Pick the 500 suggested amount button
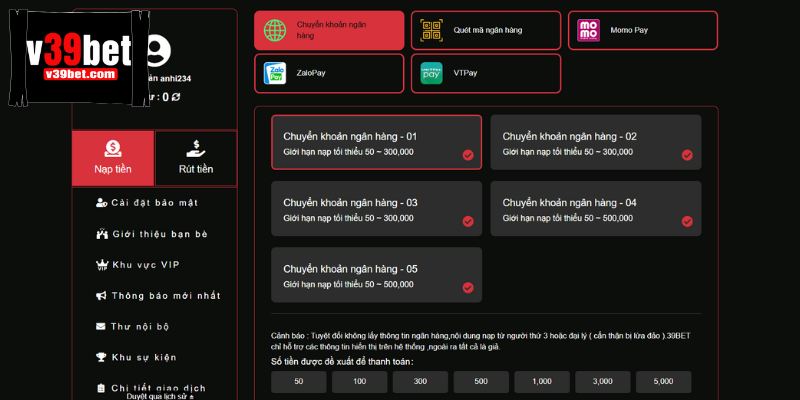Image resolution: width=800 pixels, height=400 pixels. click(481, 382)
